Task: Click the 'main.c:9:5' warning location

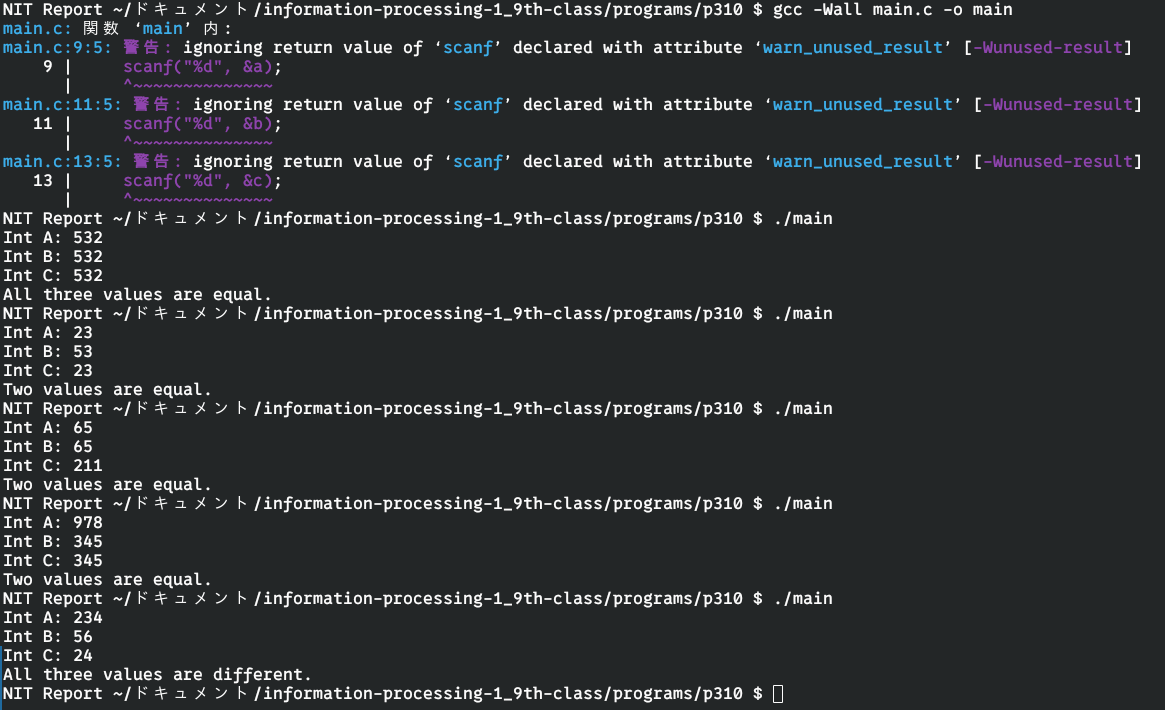Action: coord(58,47)
